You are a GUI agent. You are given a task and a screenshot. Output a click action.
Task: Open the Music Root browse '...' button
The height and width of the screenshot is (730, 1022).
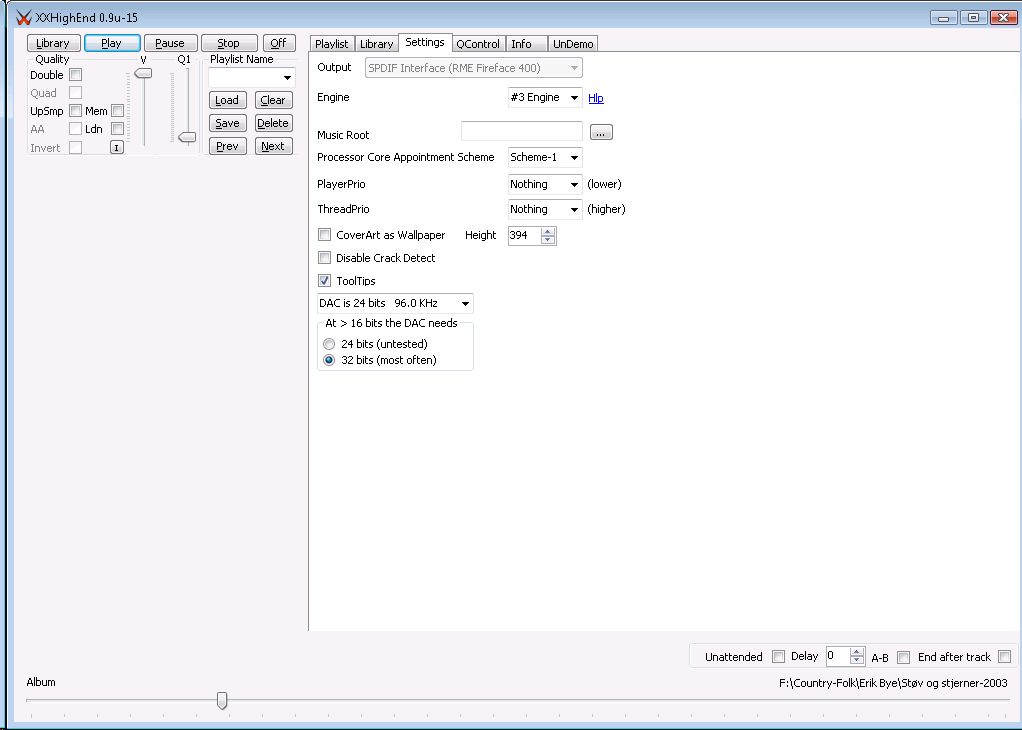click(601, 132)
